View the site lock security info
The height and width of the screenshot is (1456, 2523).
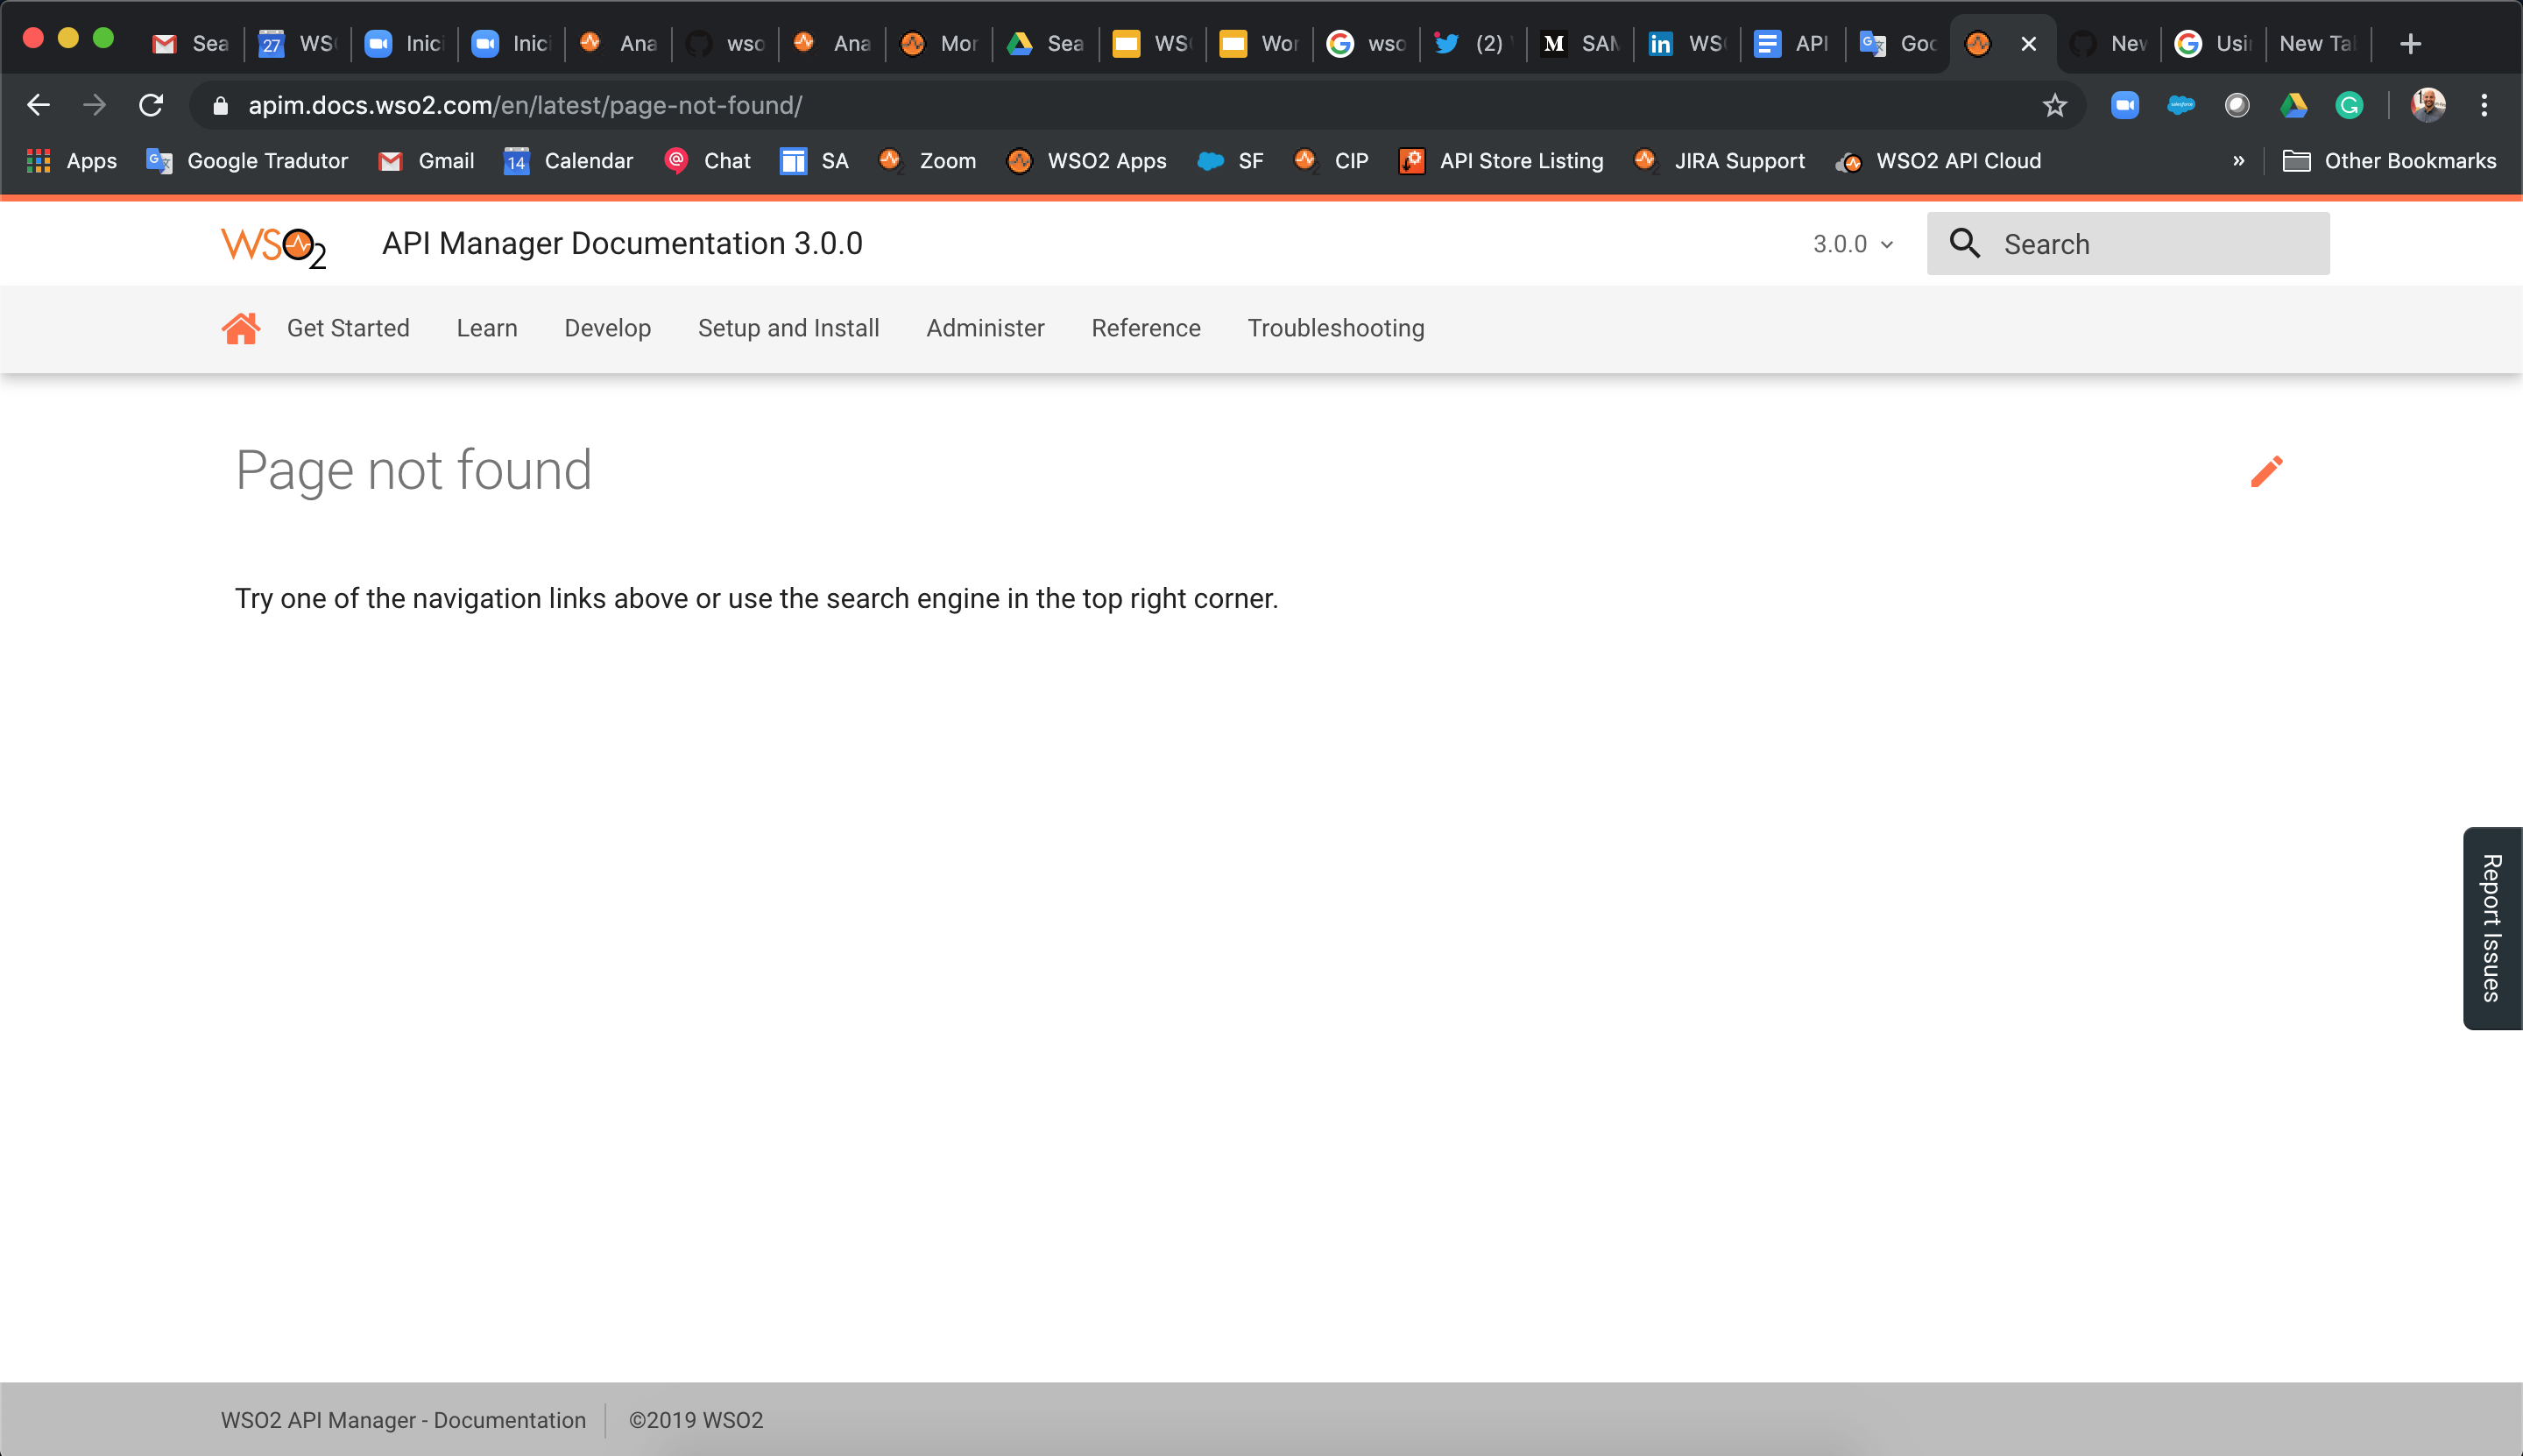221,105
